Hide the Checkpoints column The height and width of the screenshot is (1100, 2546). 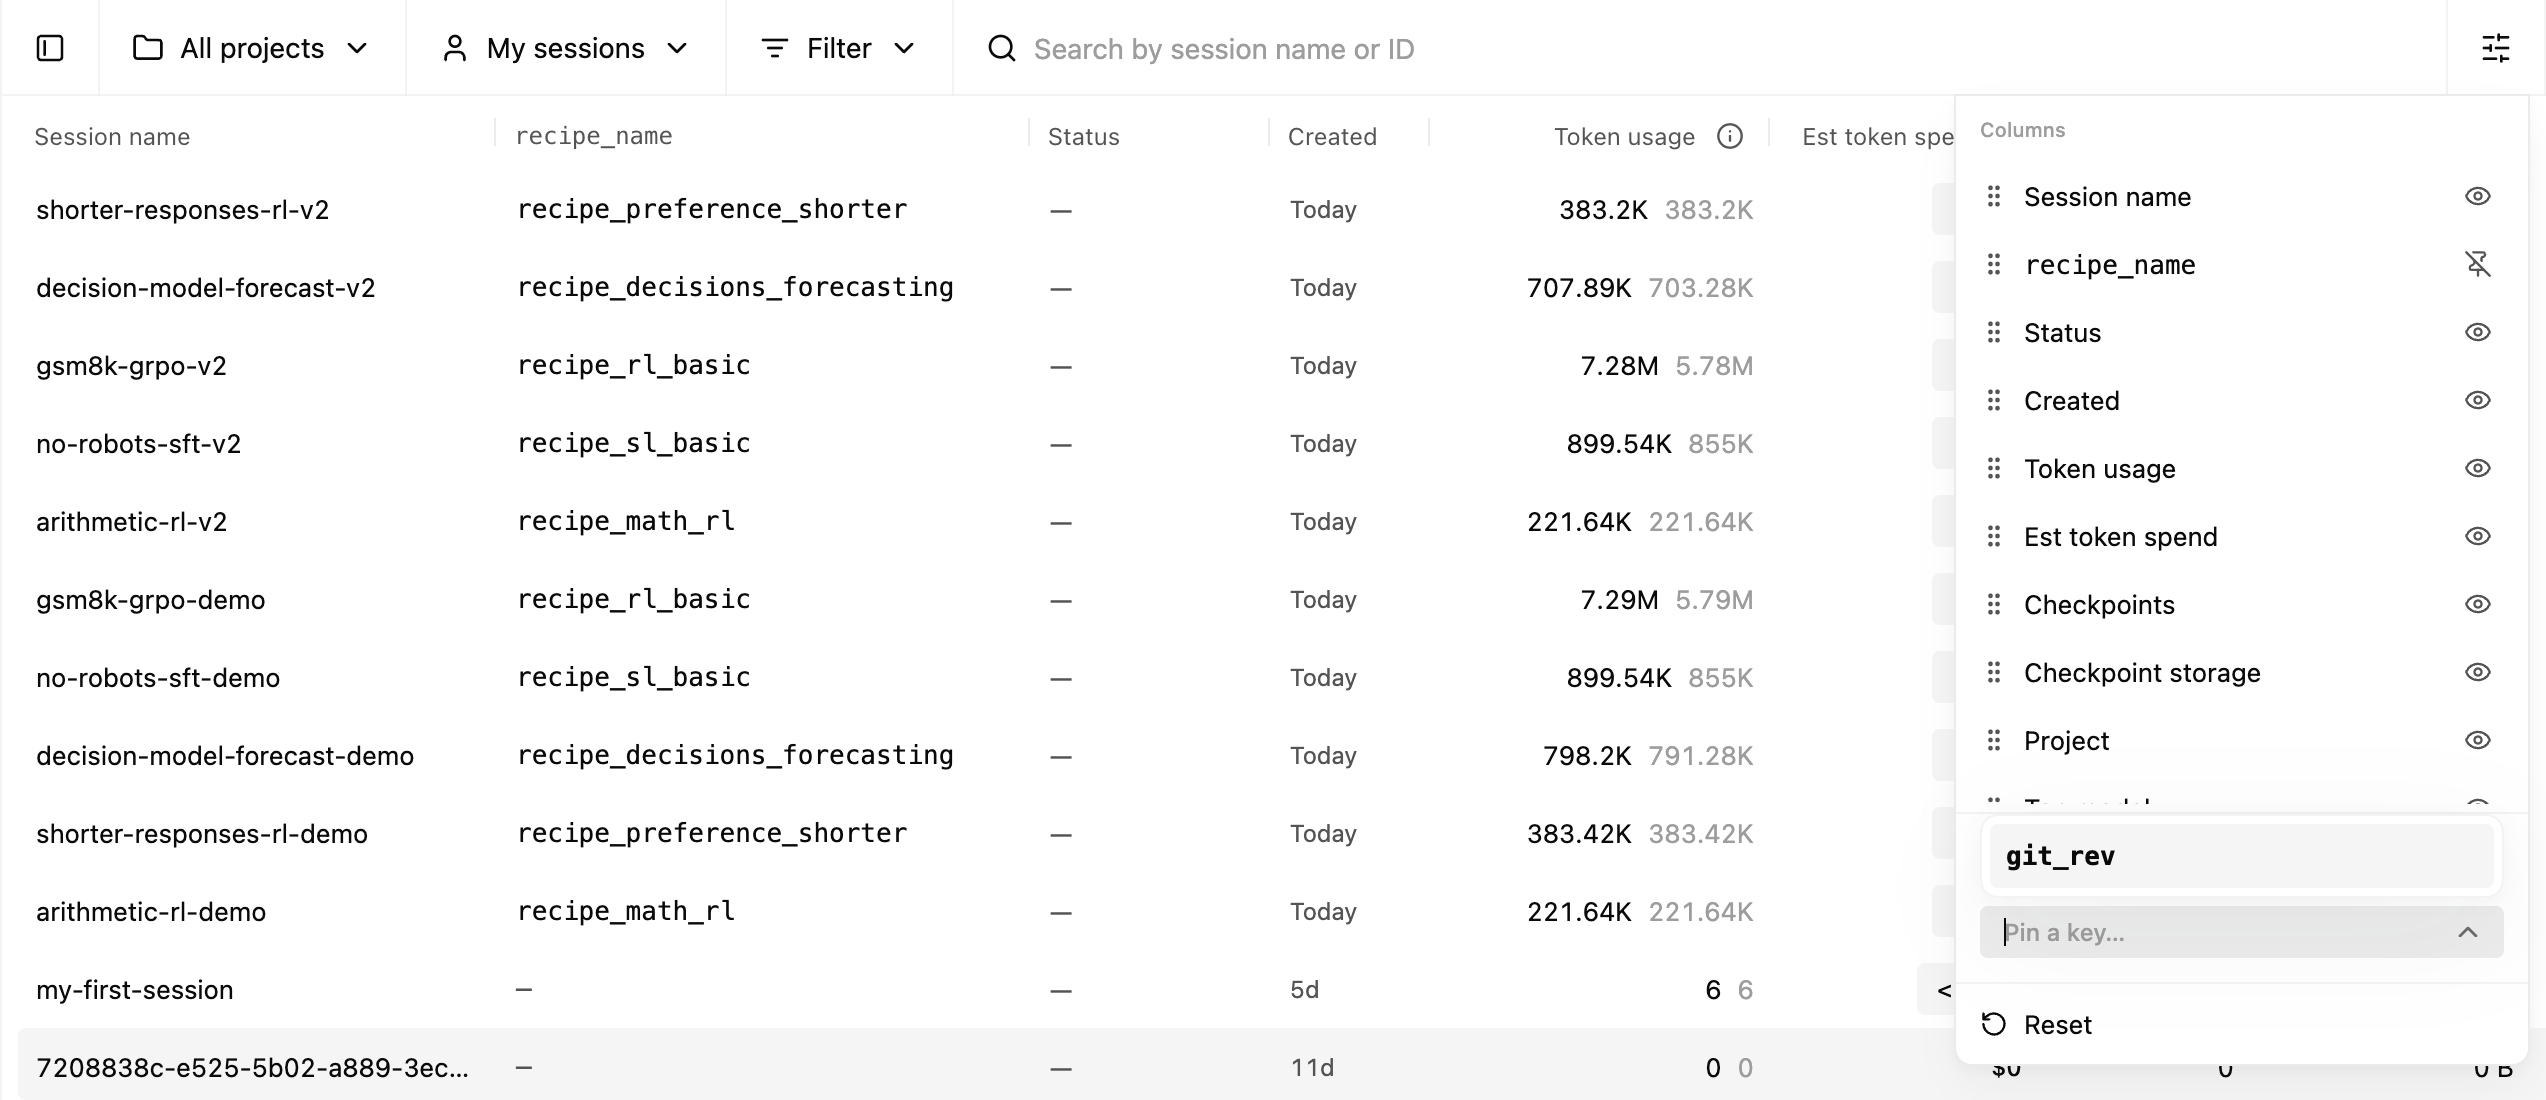tap(2477, 604)
